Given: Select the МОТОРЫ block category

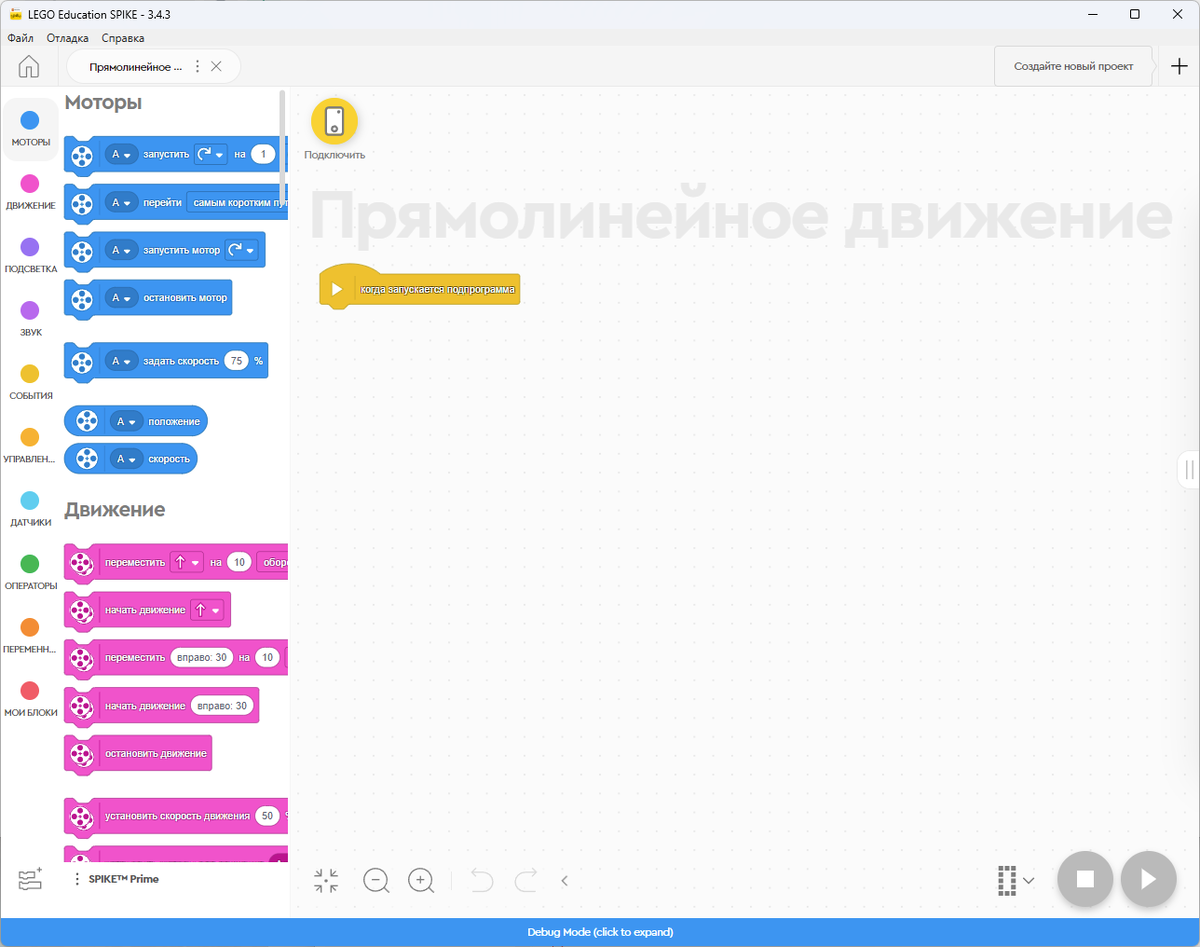Looking at the screenshot, I should point(30,130).
